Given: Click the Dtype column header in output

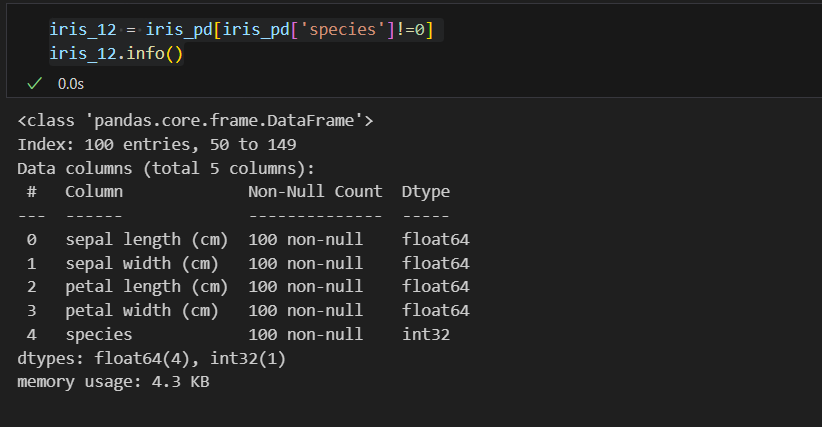Looking at the screenshot, I should [x=426, y=192].
